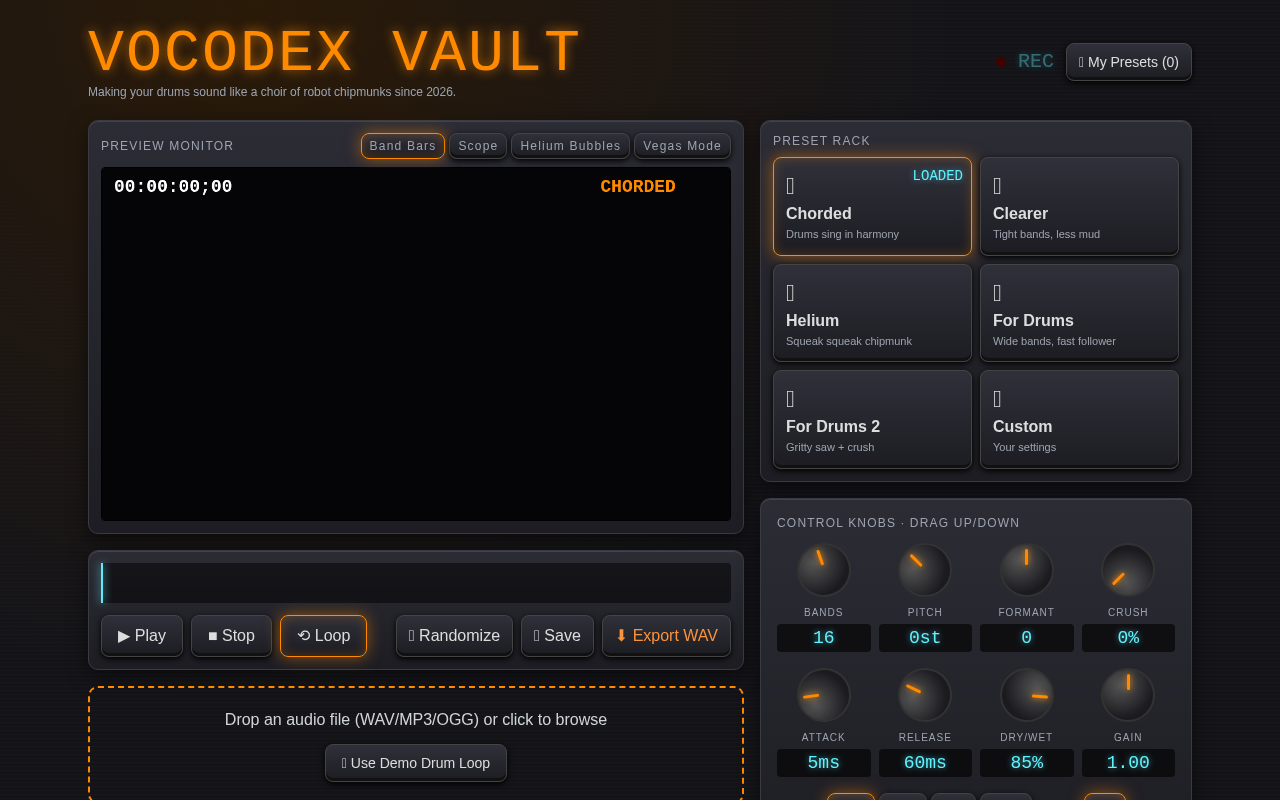This screenshot has height=800, width=1280.
Task: Save the current settings
Action: (557, 636)
